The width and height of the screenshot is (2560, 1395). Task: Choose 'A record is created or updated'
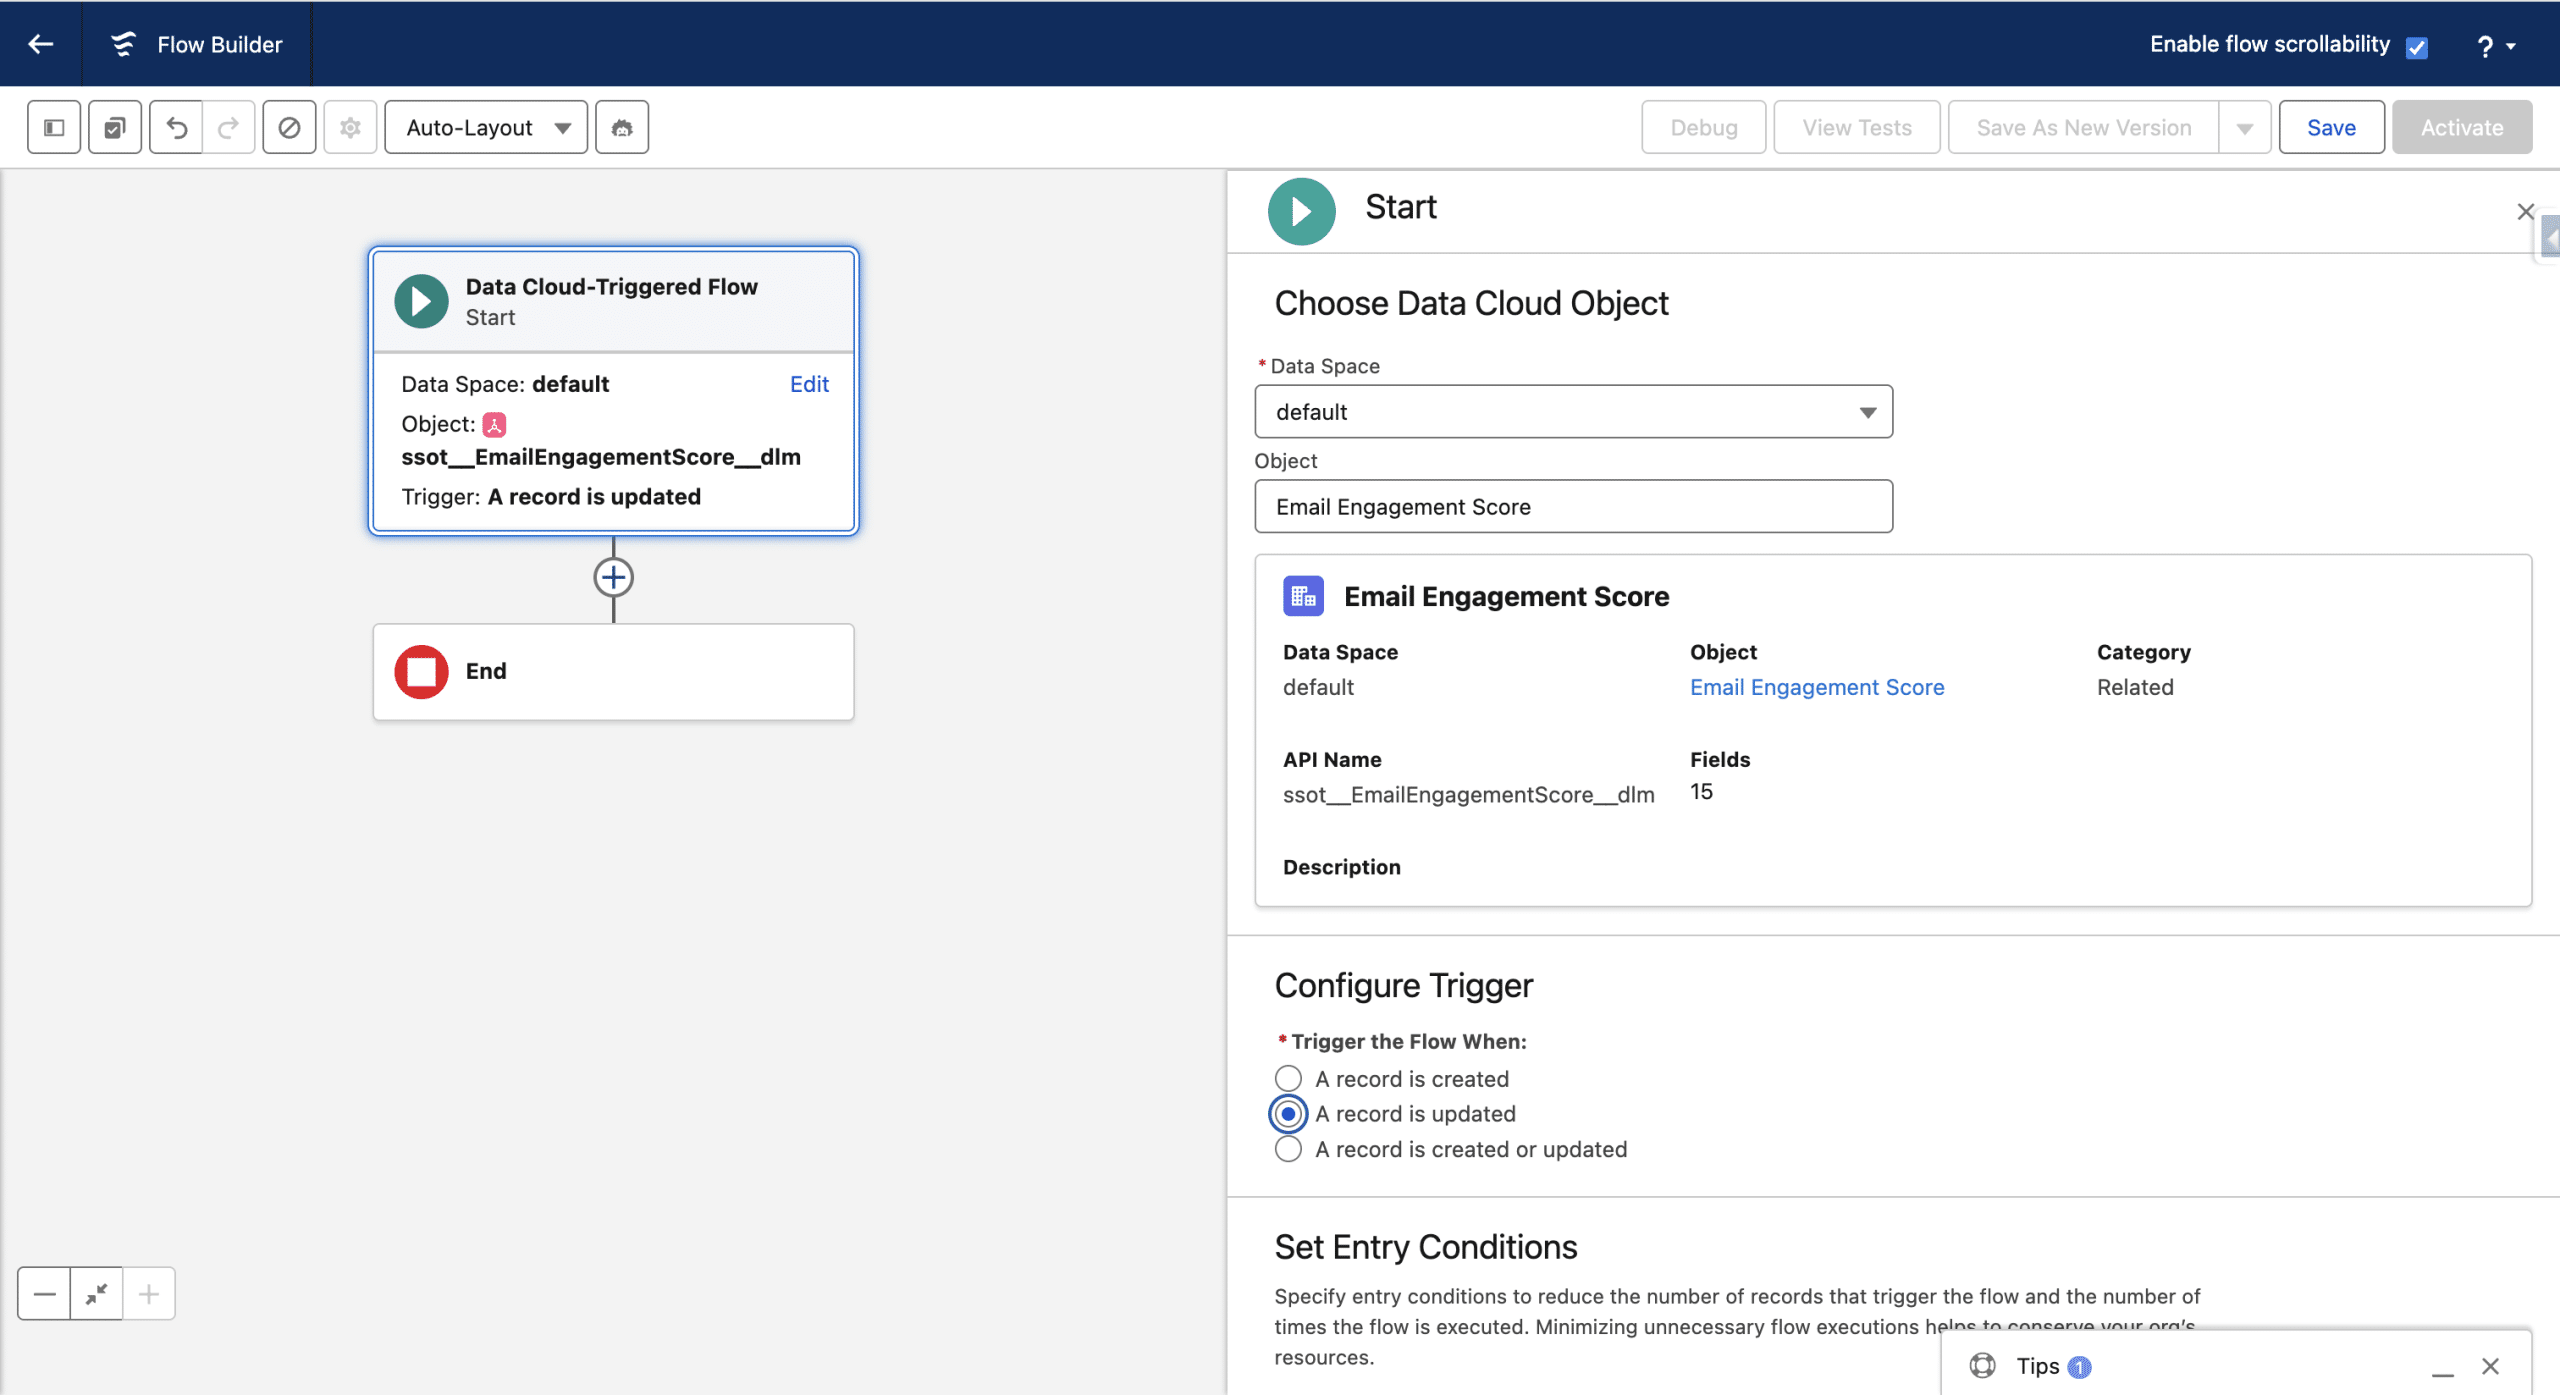coord(1288,1149)
